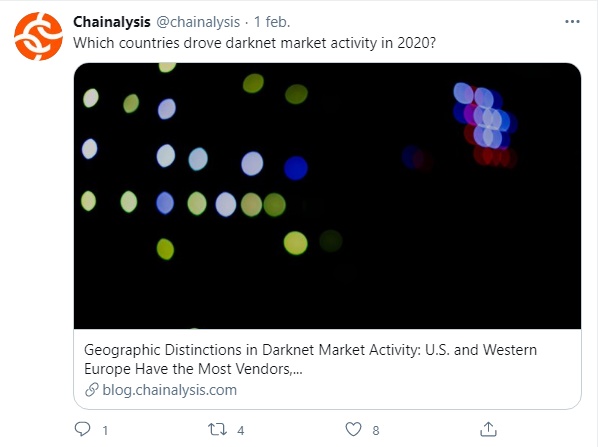Visit the @chainalysis handle
Image resolution: width=598 pixels, height=447 pixels.
198,22
